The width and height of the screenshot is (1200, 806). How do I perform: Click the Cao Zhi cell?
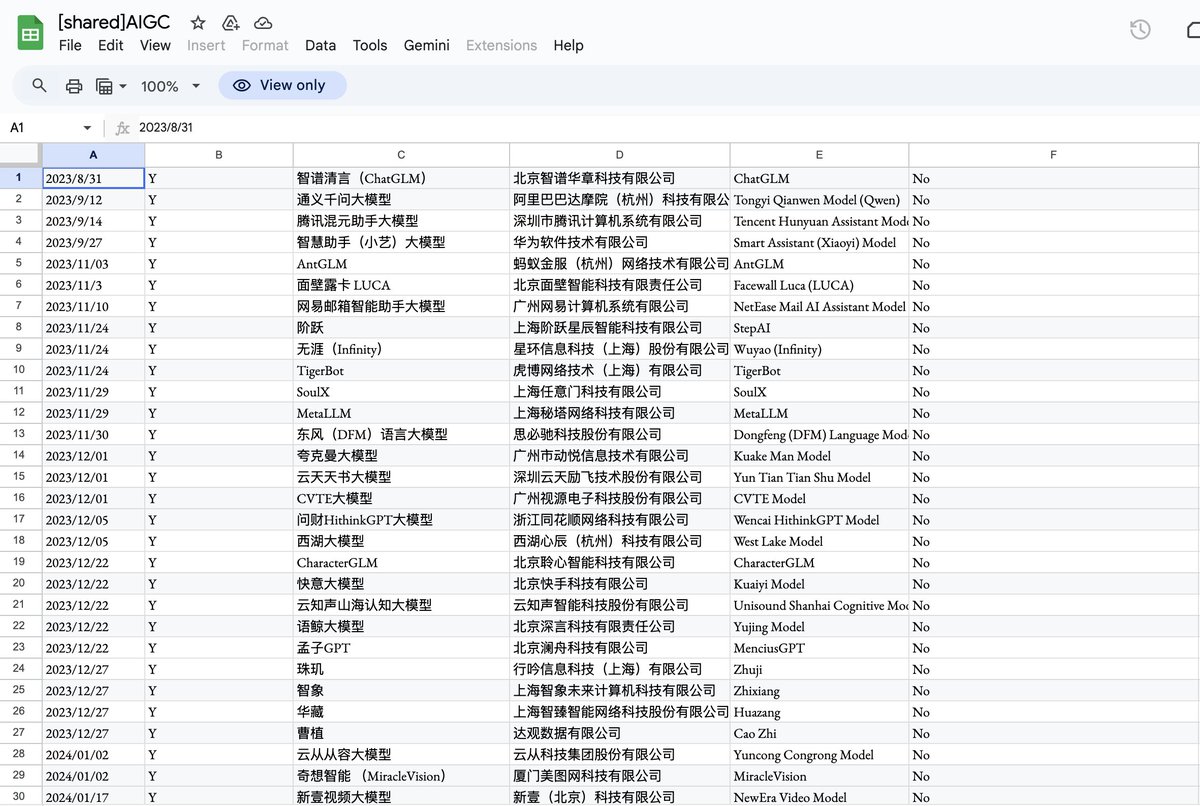[819, 733]
